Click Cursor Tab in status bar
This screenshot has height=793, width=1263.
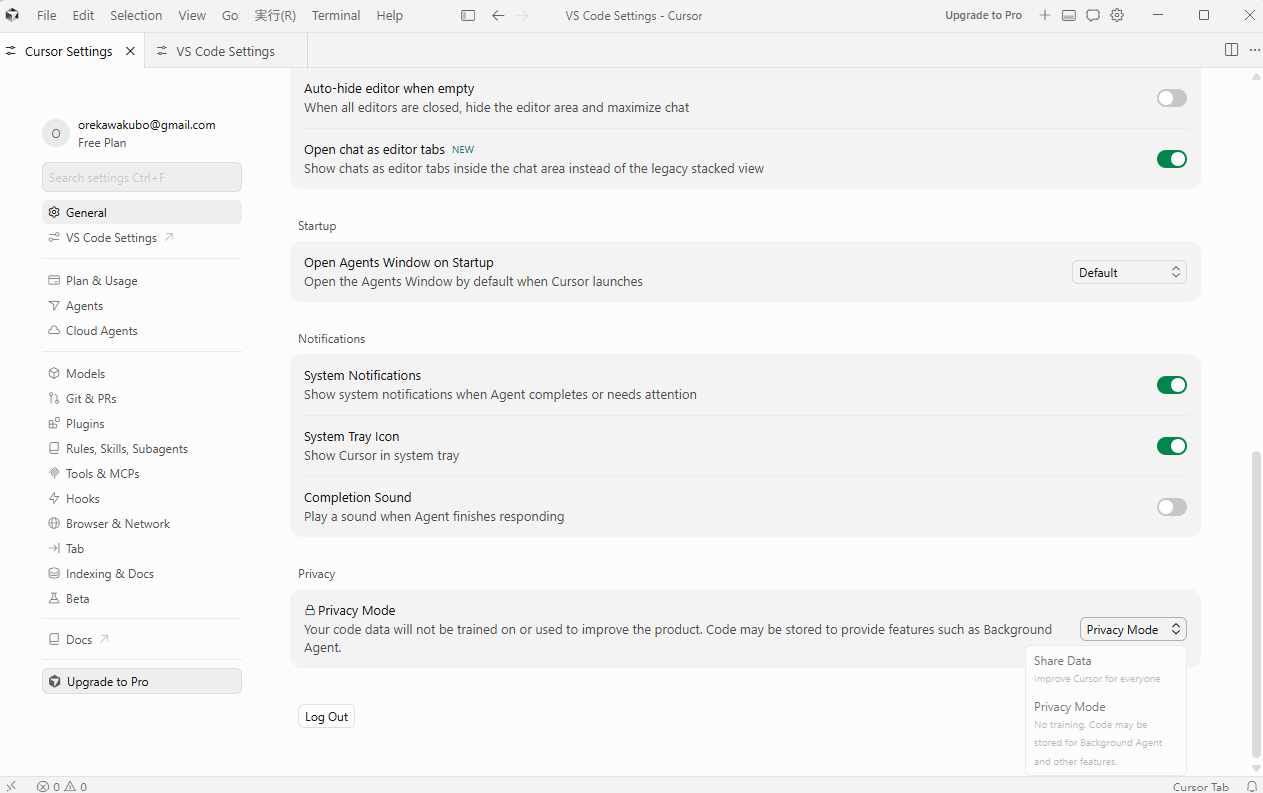[x=1201, y=786]
